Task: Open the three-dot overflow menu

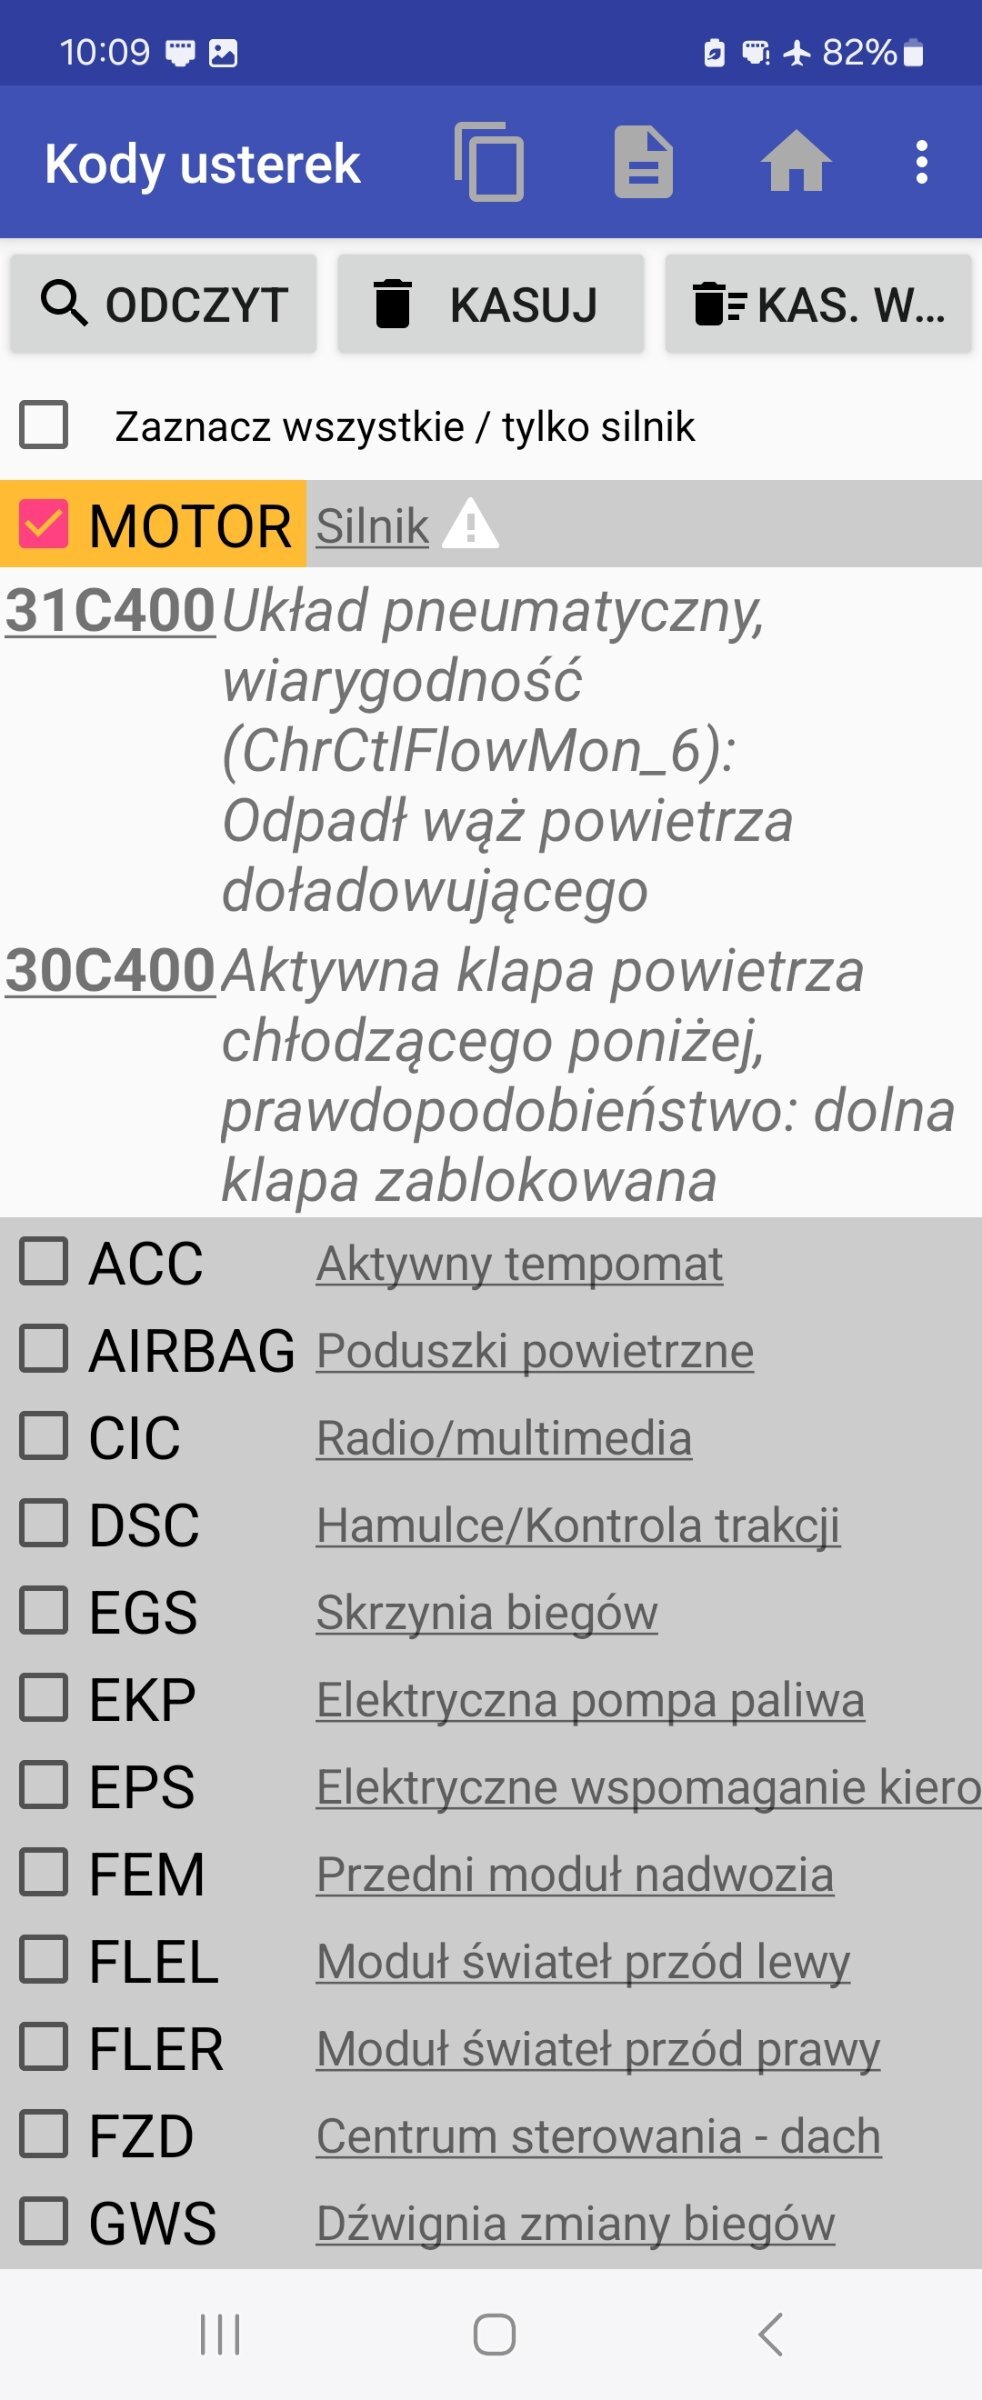Action: [921, 162]
